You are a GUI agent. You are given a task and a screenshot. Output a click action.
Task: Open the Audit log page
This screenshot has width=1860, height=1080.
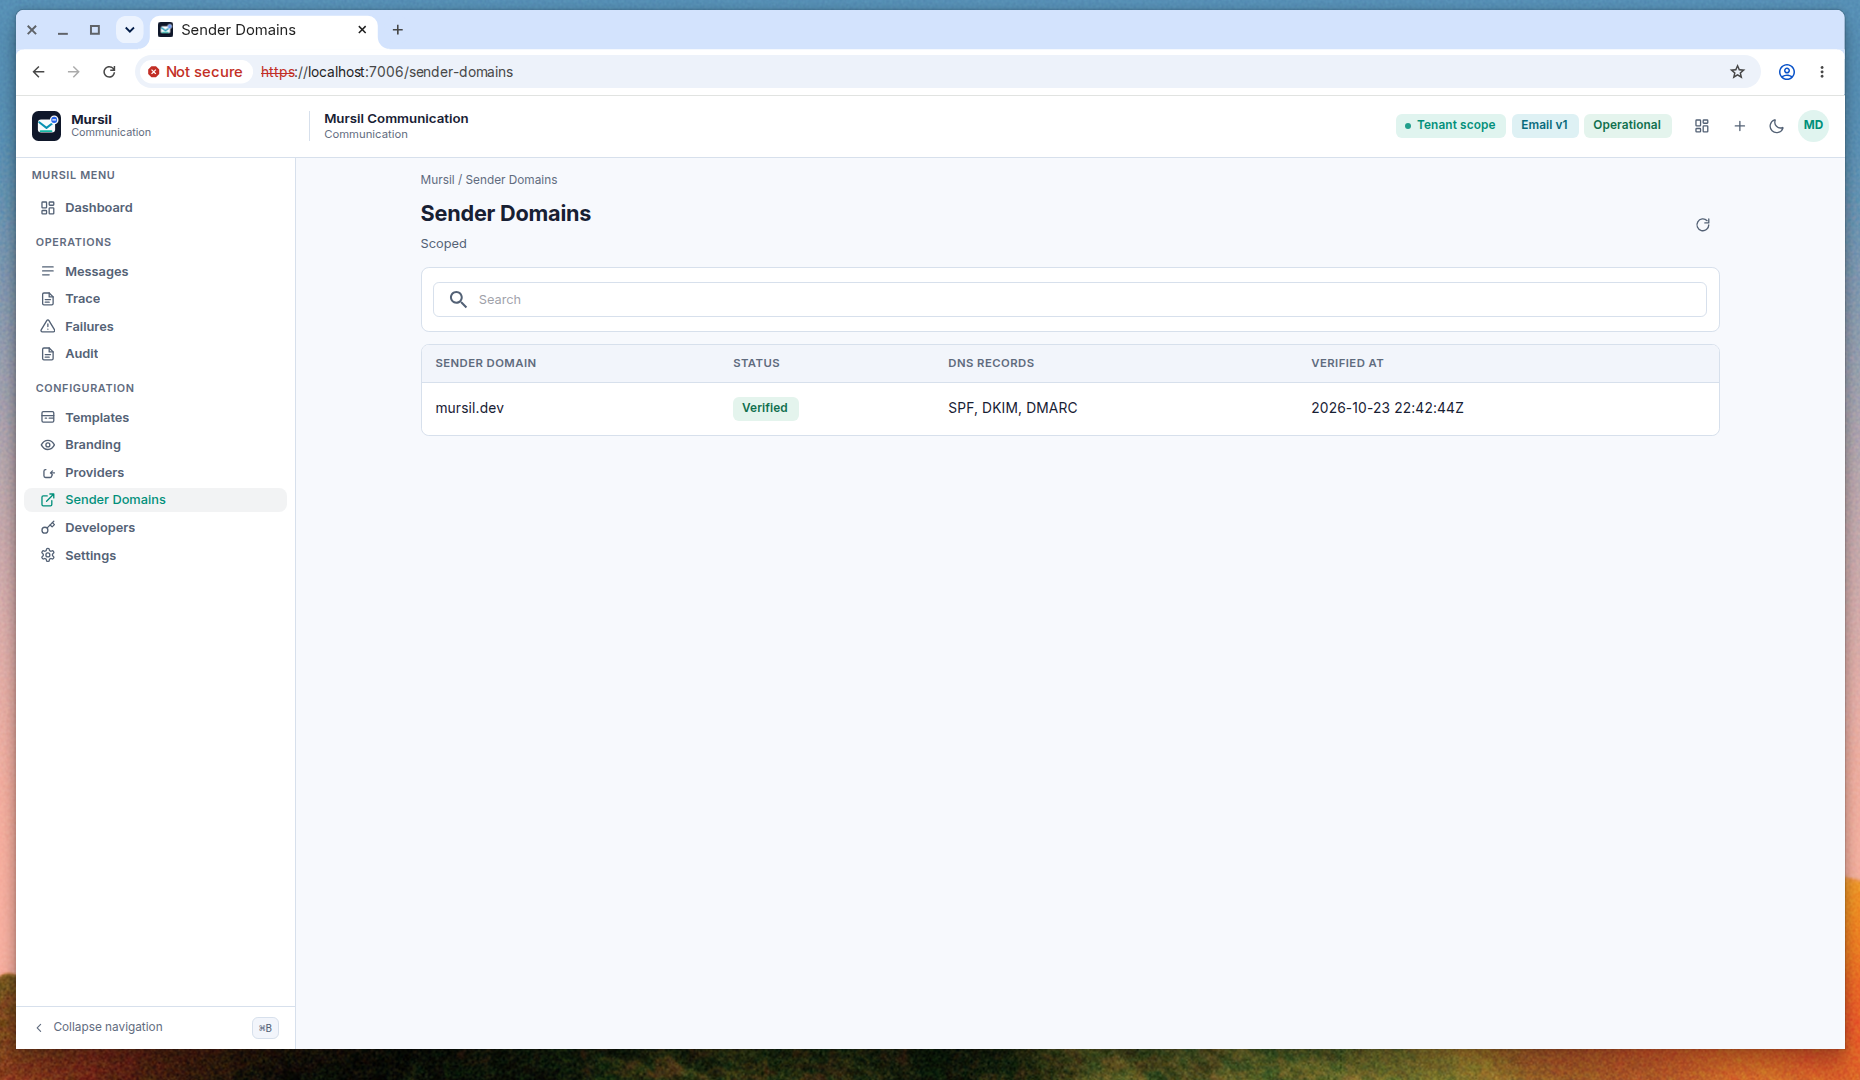coord(155,354)
